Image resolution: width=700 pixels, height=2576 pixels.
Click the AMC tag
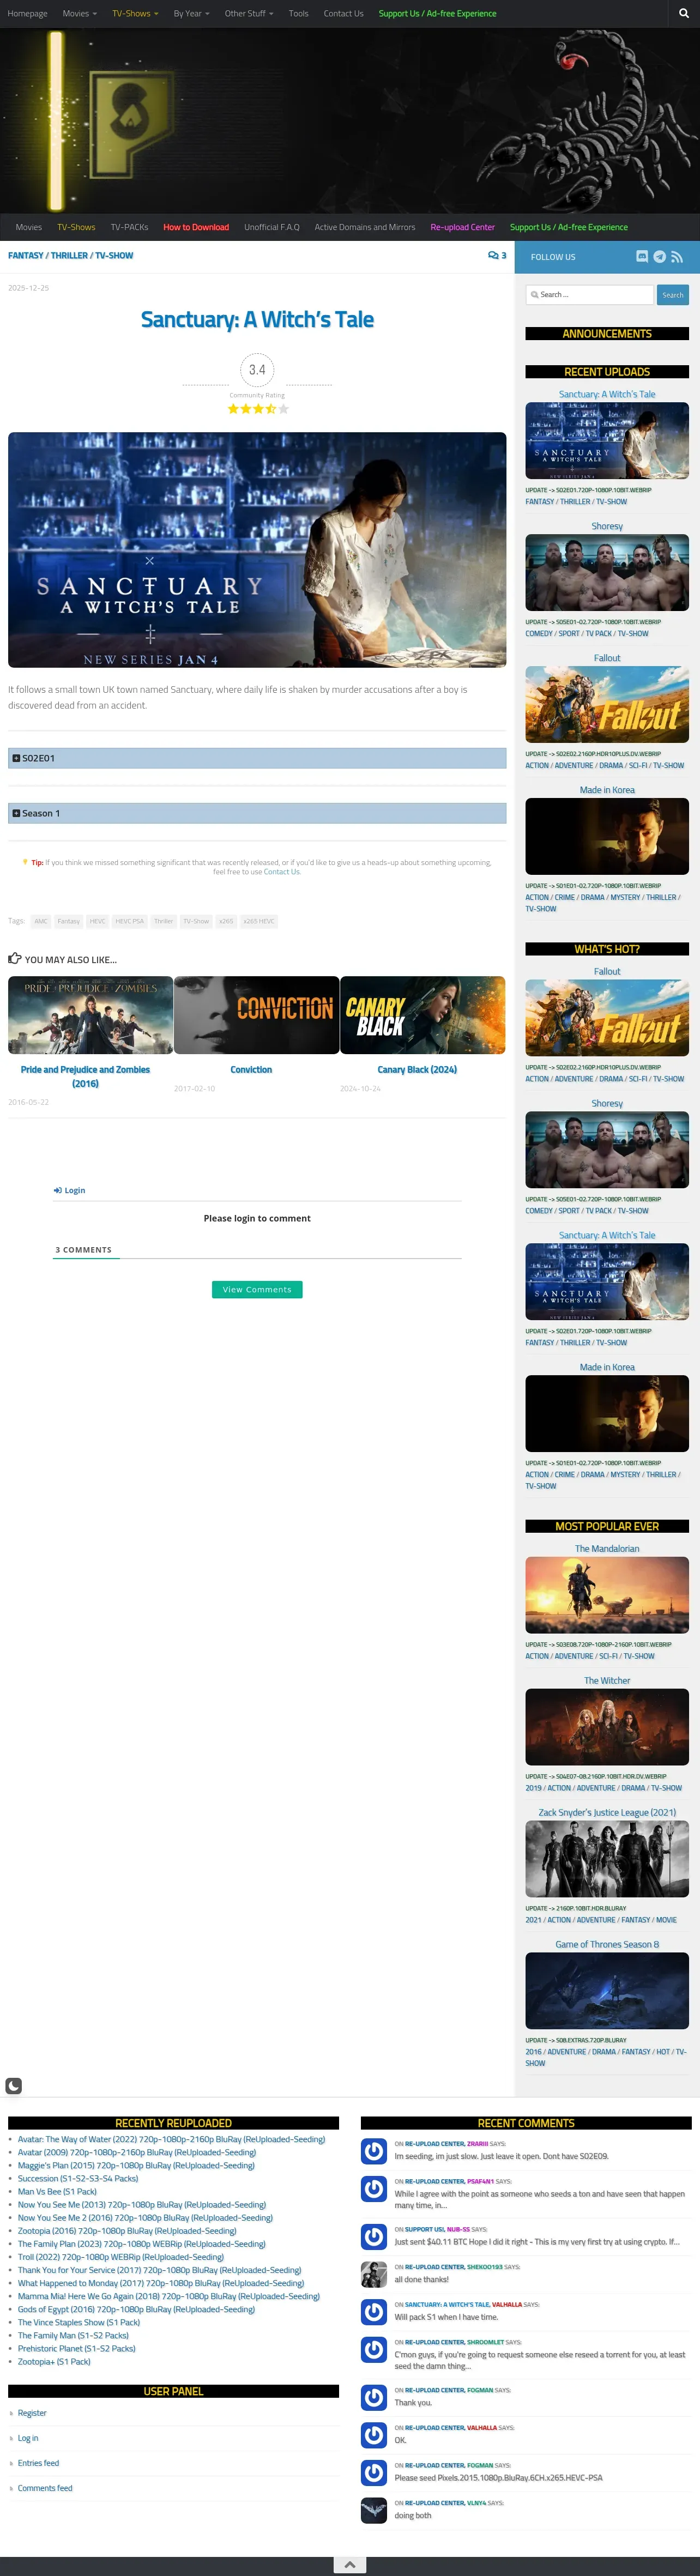(41, 922)
